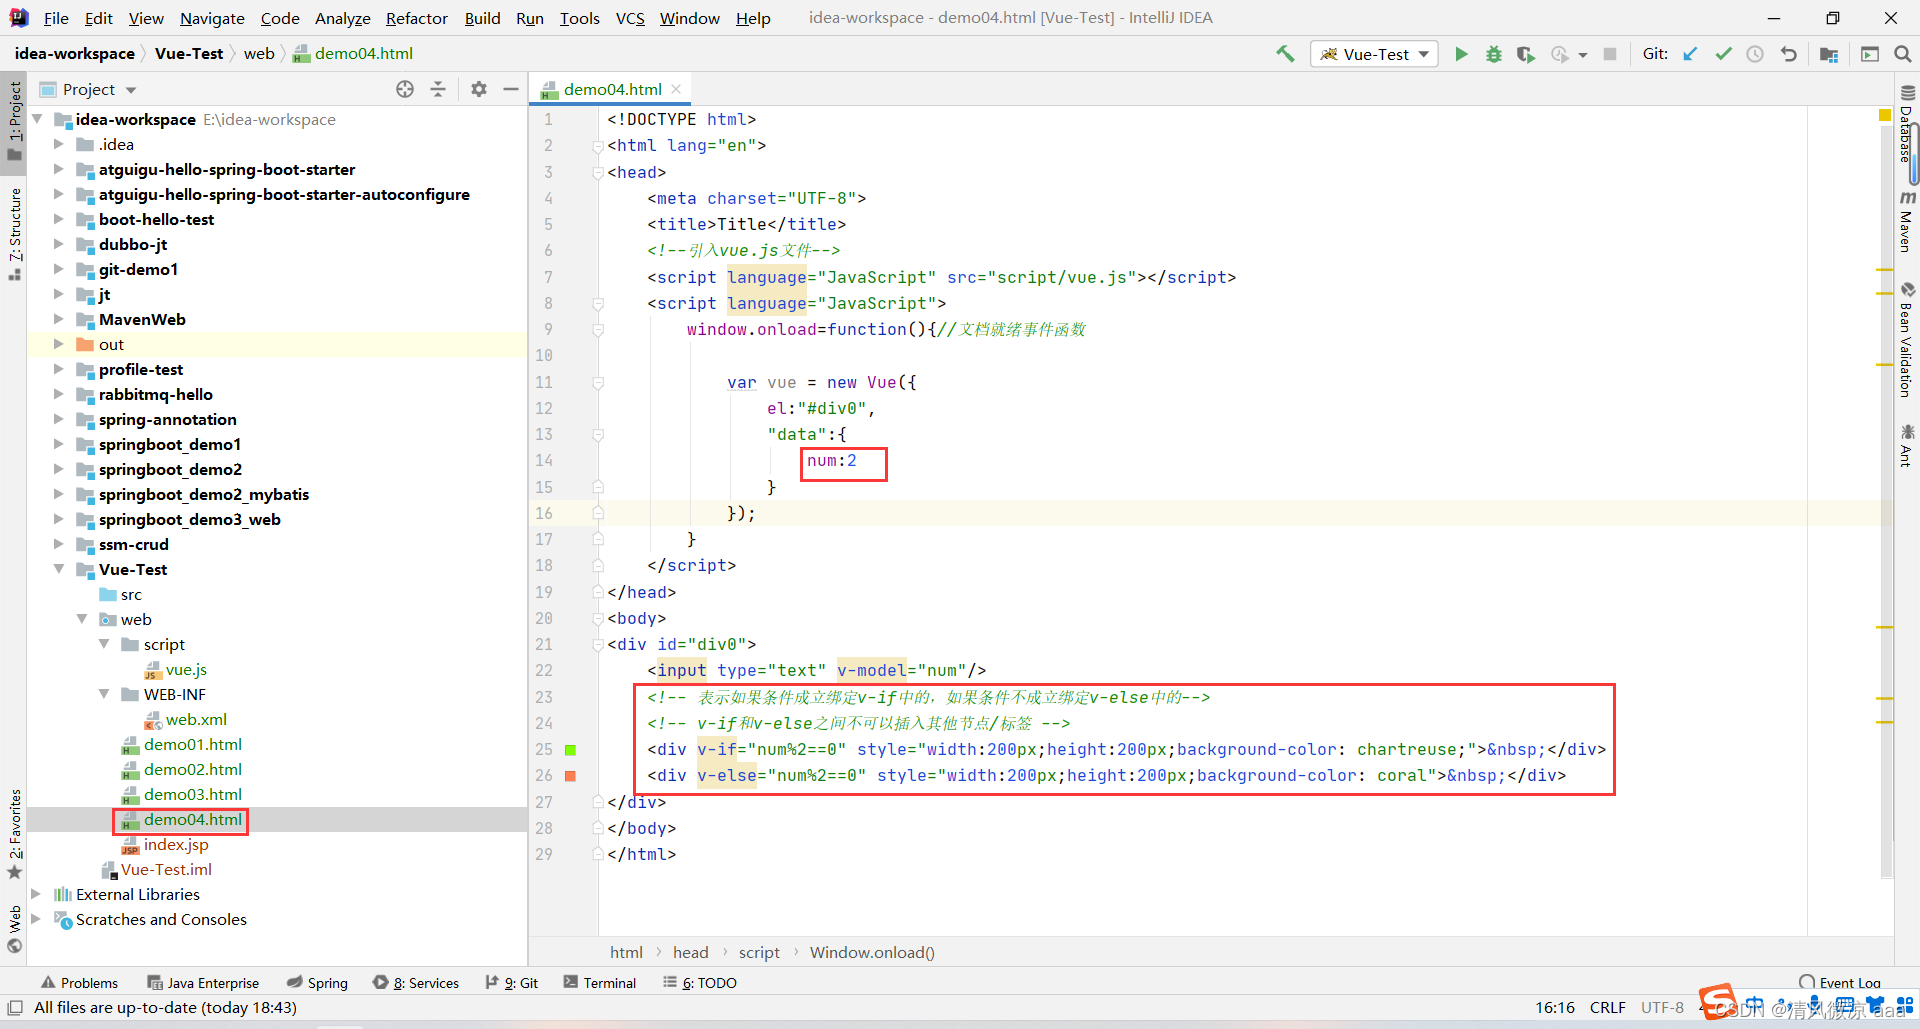Open the Bean Validation tool window
Image resolution: width=1920 pixels, height=1029 pixels.
click(1907, 342)
